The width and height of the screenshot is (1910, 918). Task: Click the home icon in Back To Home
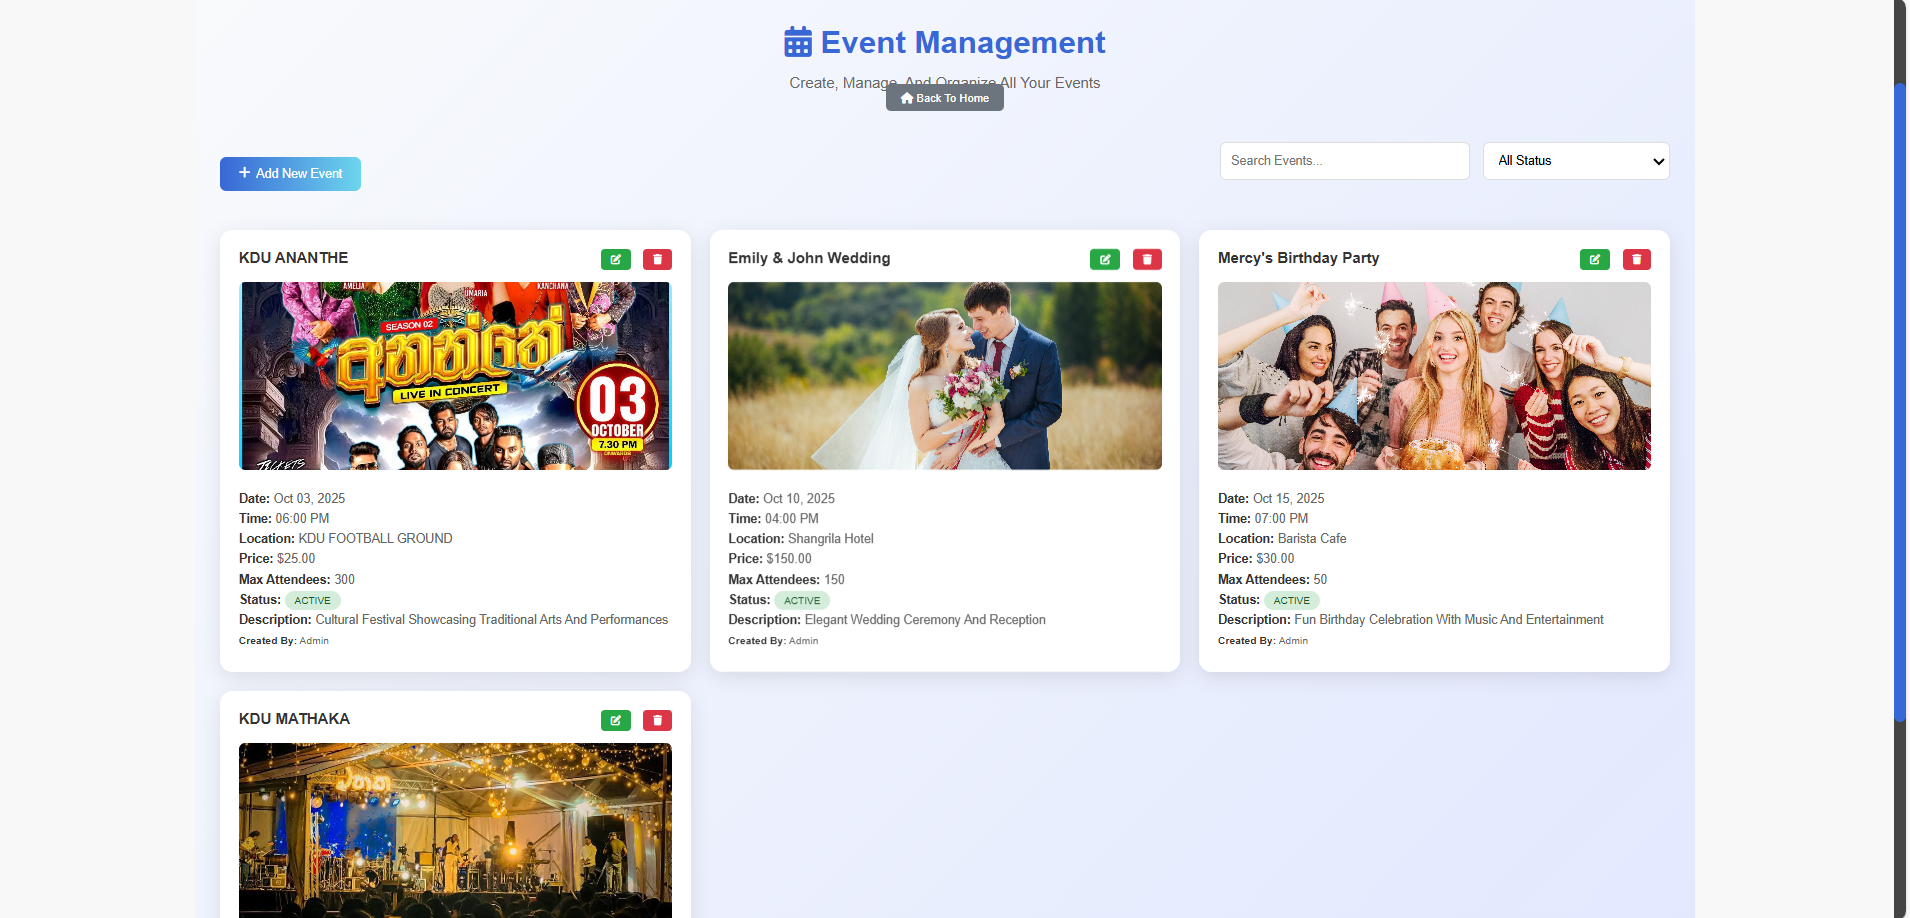pyautogui.click(x=907, y=98)
